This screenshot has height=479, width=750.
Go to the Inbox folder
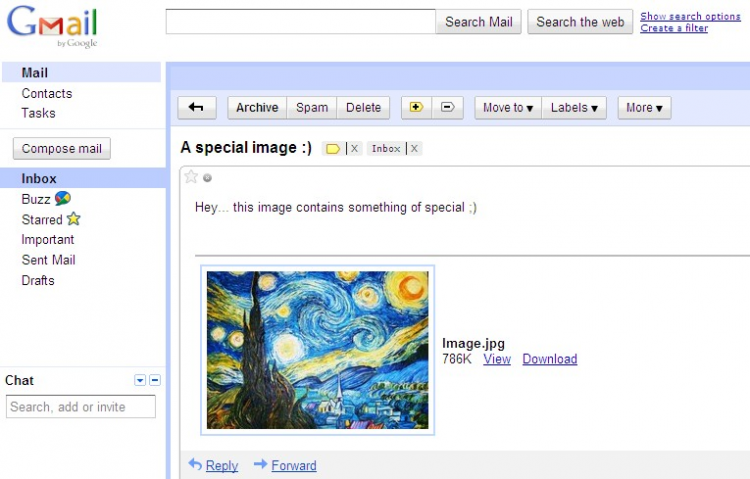(83, 178)
